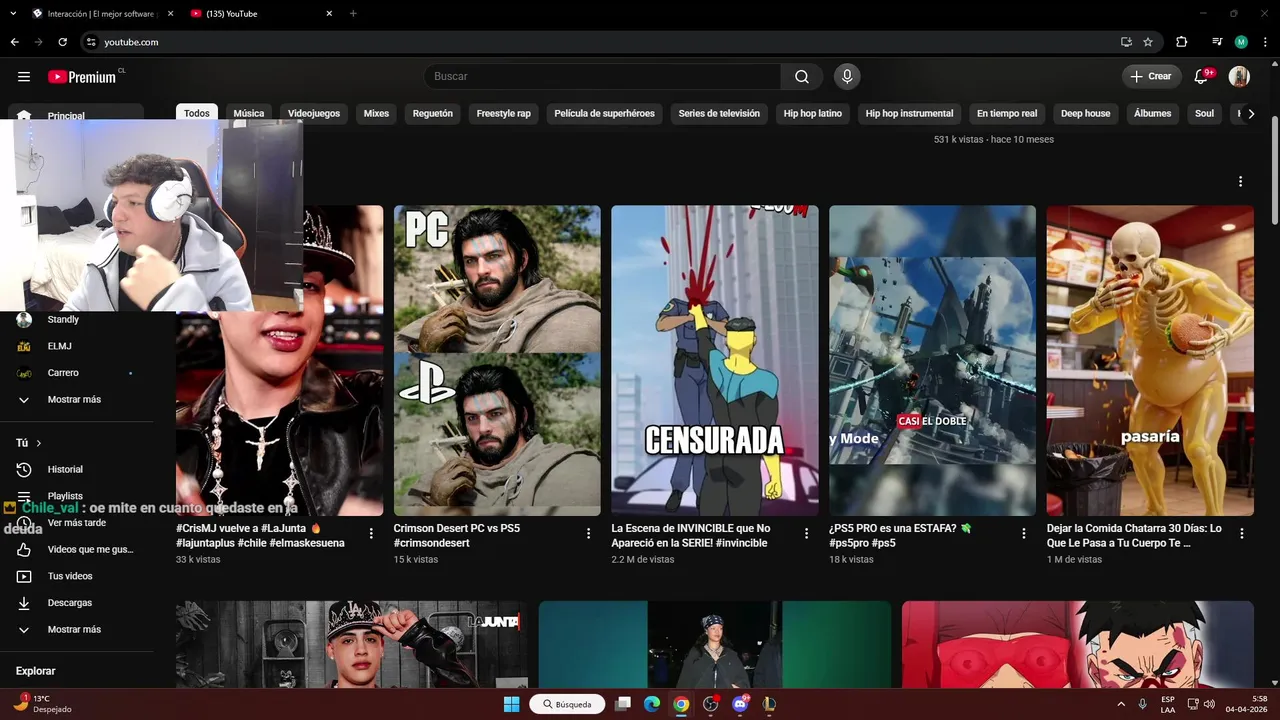
Task: Click title '¿PS5 PRO es una ESTAFA?'
Action: [x=900, y=535]
